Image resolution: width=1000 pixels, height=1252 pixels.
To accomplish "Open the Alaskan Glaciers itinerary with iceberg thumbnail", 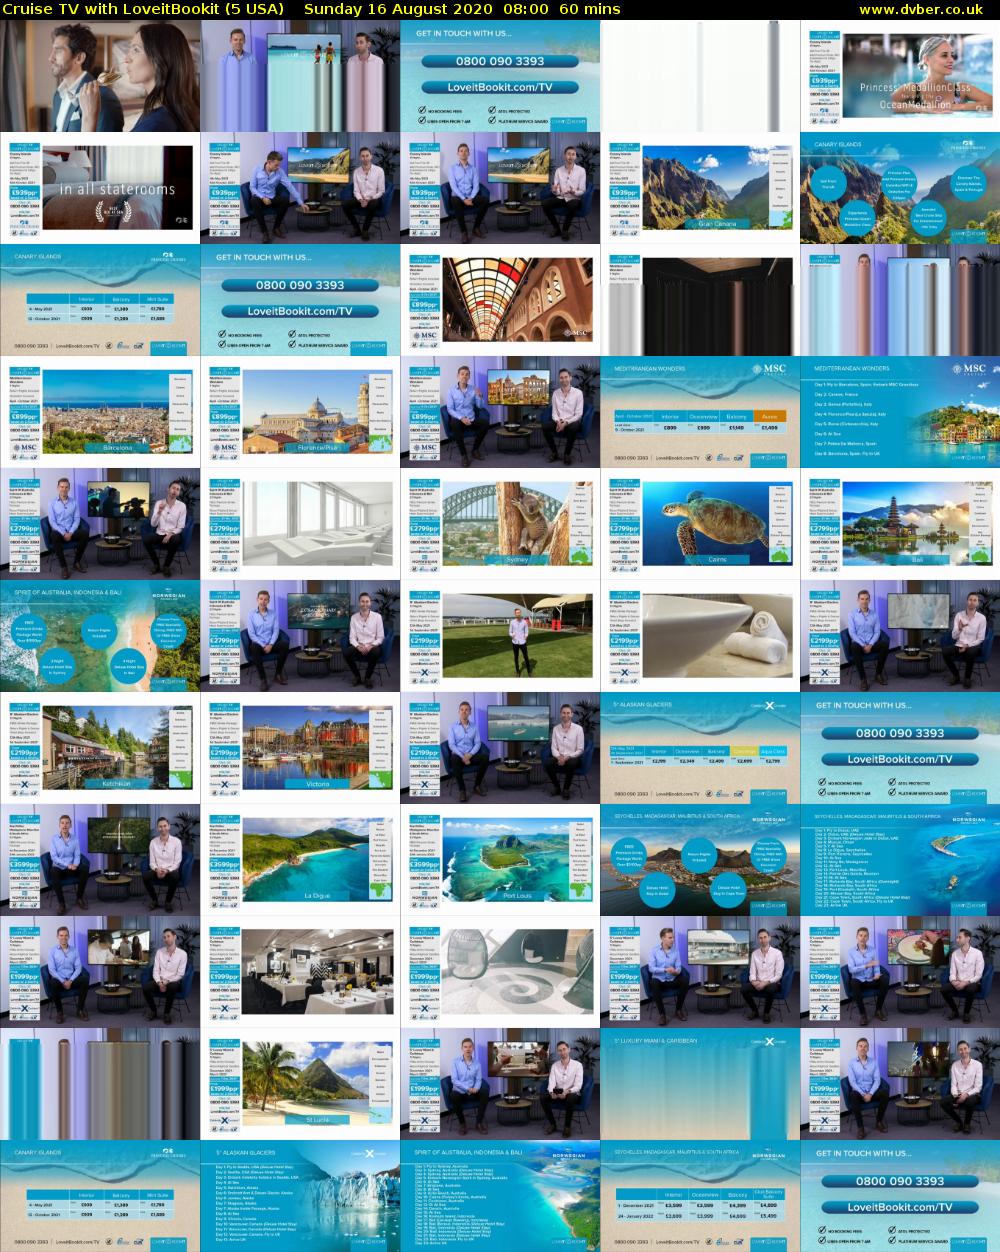I will [x=300, y=1196].
